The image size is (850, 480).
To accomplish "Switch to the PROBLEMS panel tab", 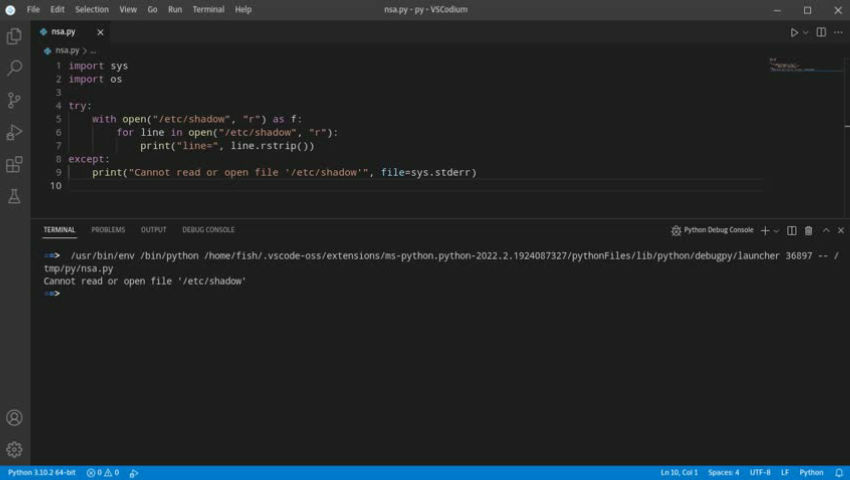I will coord(108,230).
